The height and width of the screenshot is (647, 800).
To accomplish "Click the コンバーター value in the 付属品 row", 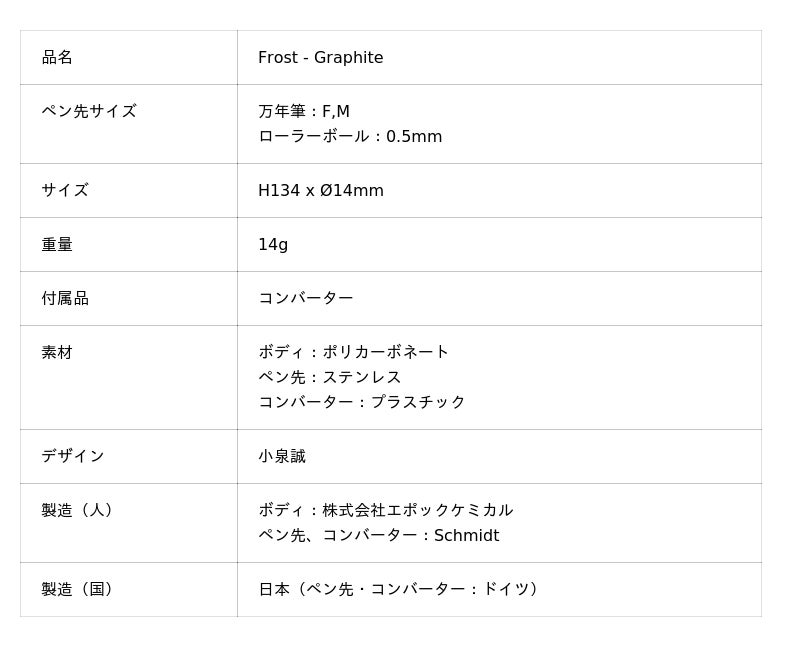I will (306, 299).
